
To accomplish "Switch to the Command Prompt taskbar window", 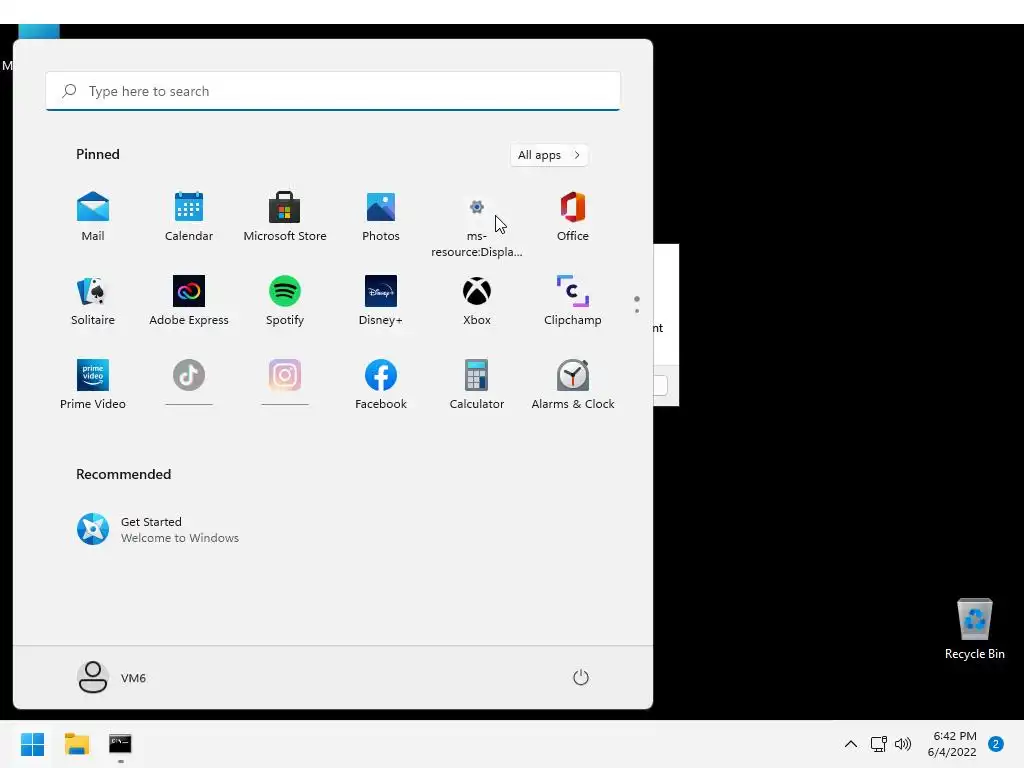I will [x=120, y=744].
